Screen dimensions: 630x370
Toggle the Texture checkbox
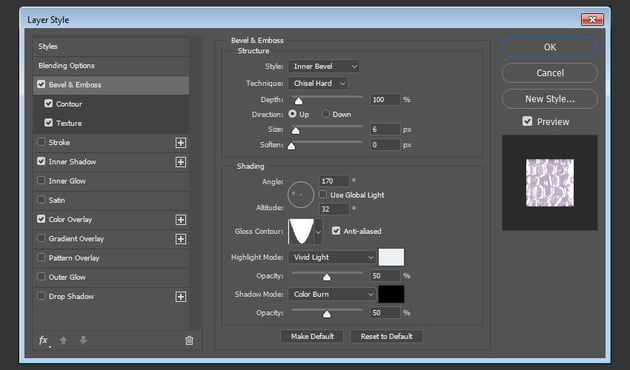click(49, 123)
